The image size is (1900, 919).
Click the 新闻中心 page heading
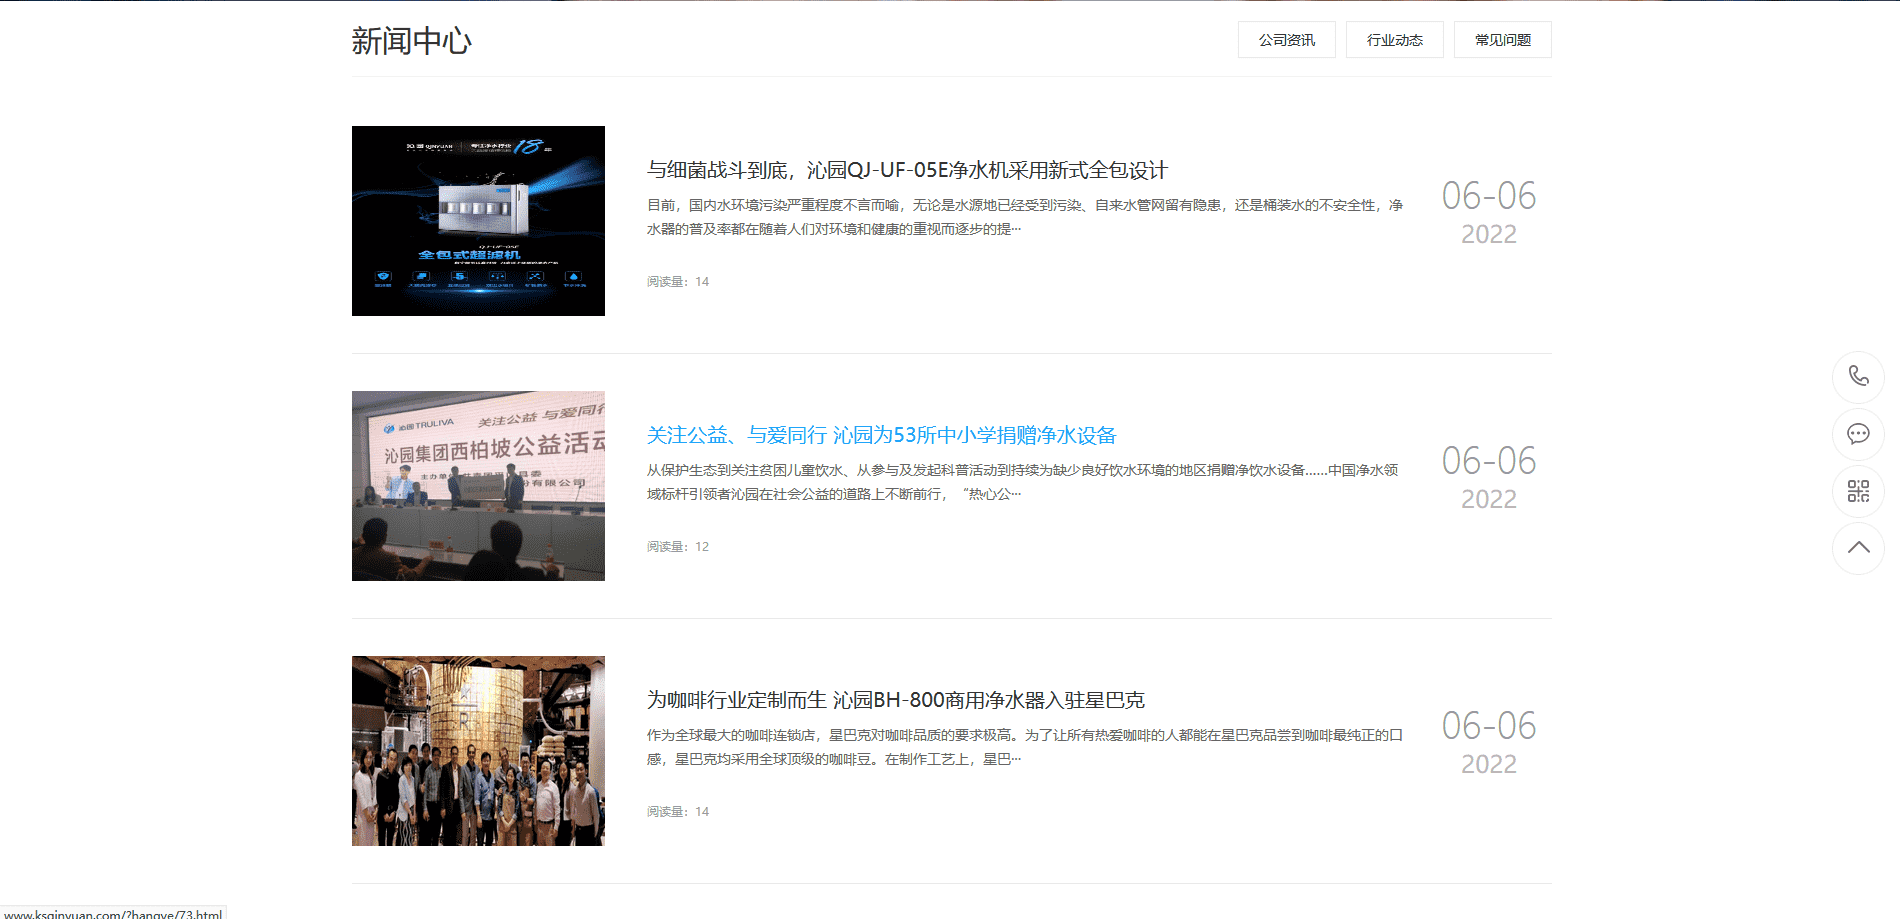pos(411,41)
